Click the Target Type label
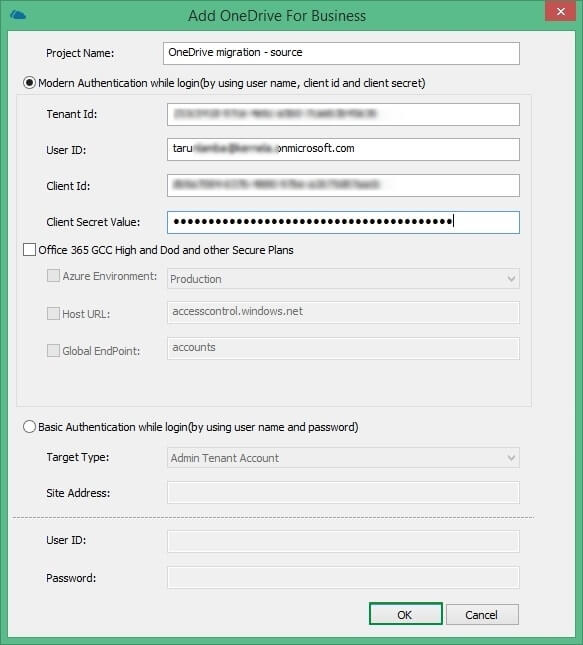 coord(78,457)
